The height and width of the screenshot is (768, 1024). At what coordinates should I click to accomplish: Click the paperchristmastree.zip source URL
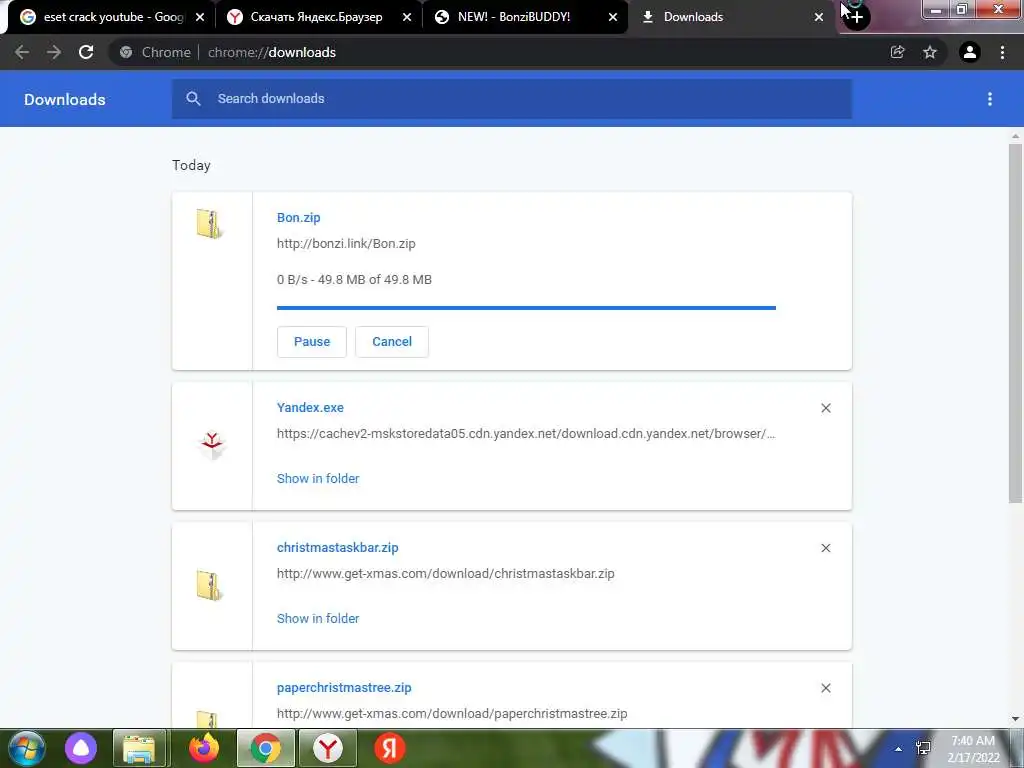[x=452, y=714]
